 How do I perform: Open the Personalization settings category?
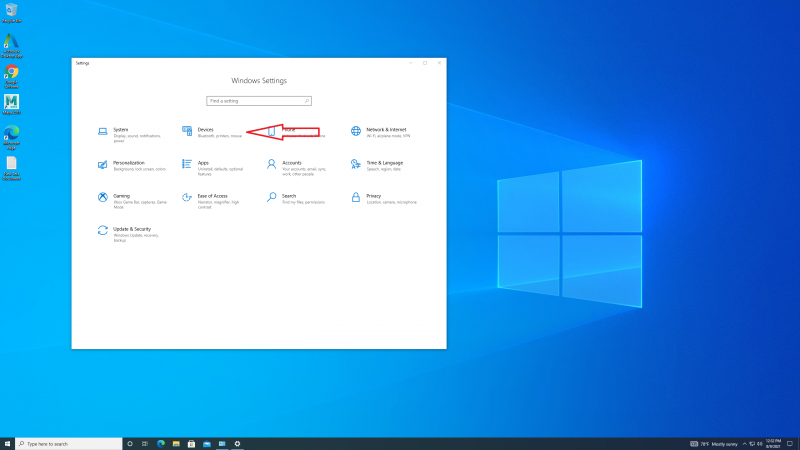131,165
